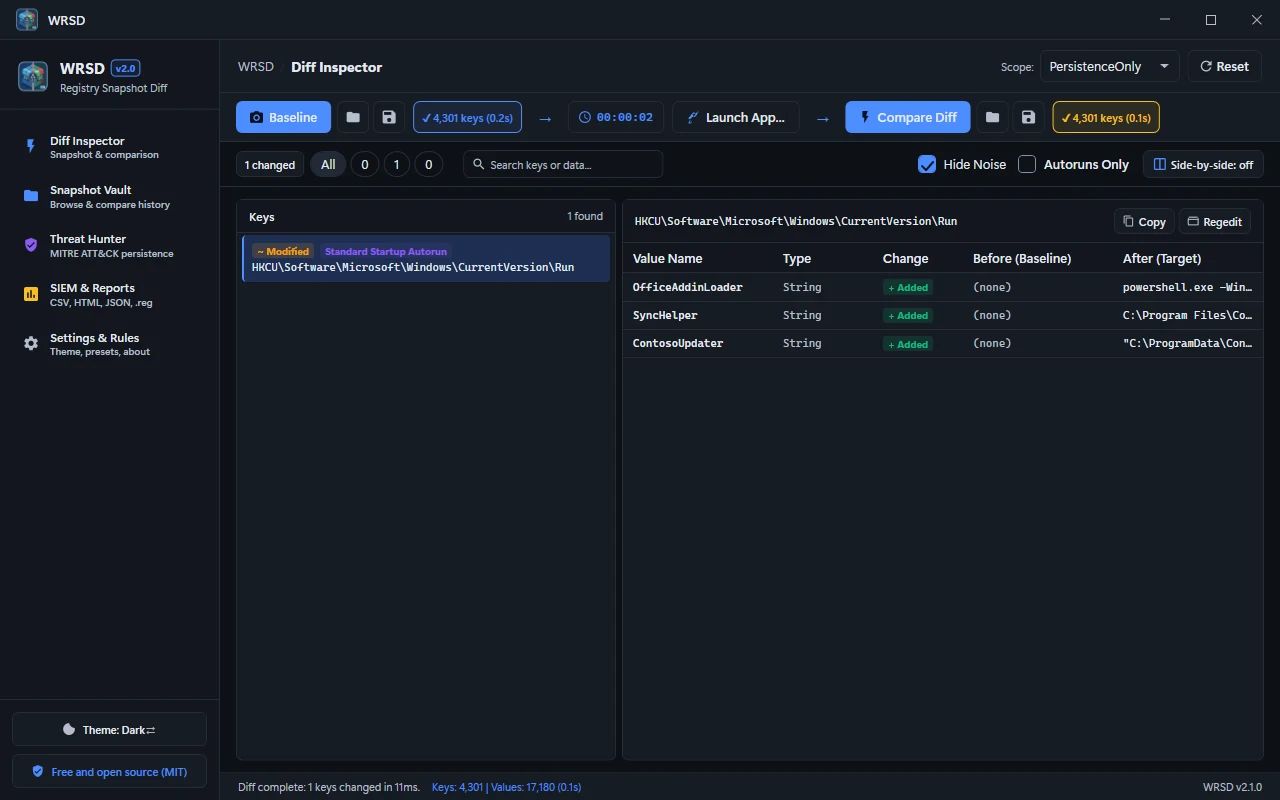Click the Reset button

point(1224,66)
